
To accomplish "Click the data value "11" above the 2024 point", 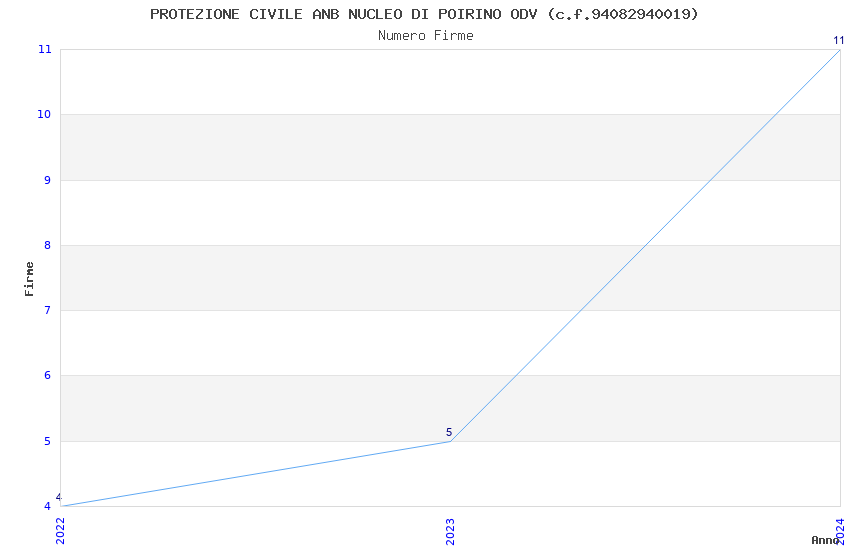I will click(x=839, y=41).
